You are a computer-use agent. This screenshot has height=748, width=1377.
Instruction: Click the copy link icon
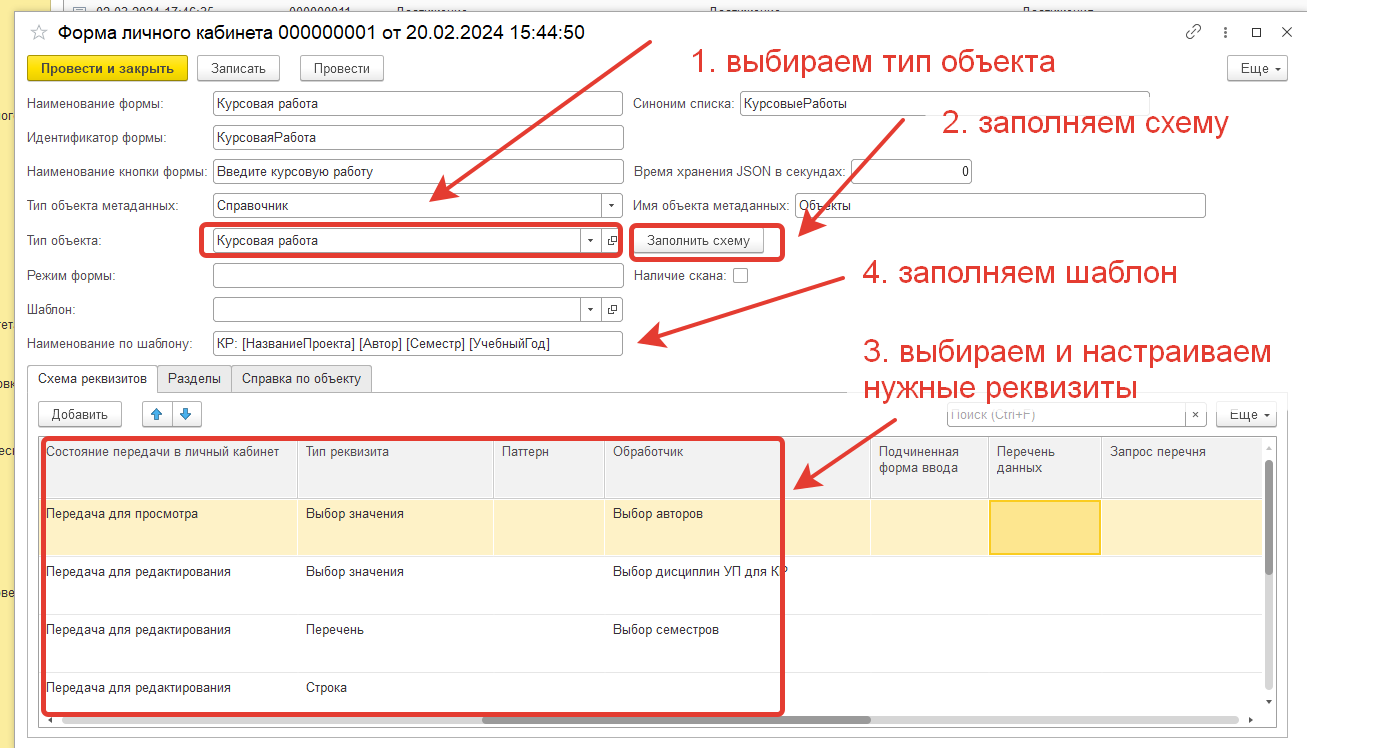pyautogui.click(x=1193, y=32)
